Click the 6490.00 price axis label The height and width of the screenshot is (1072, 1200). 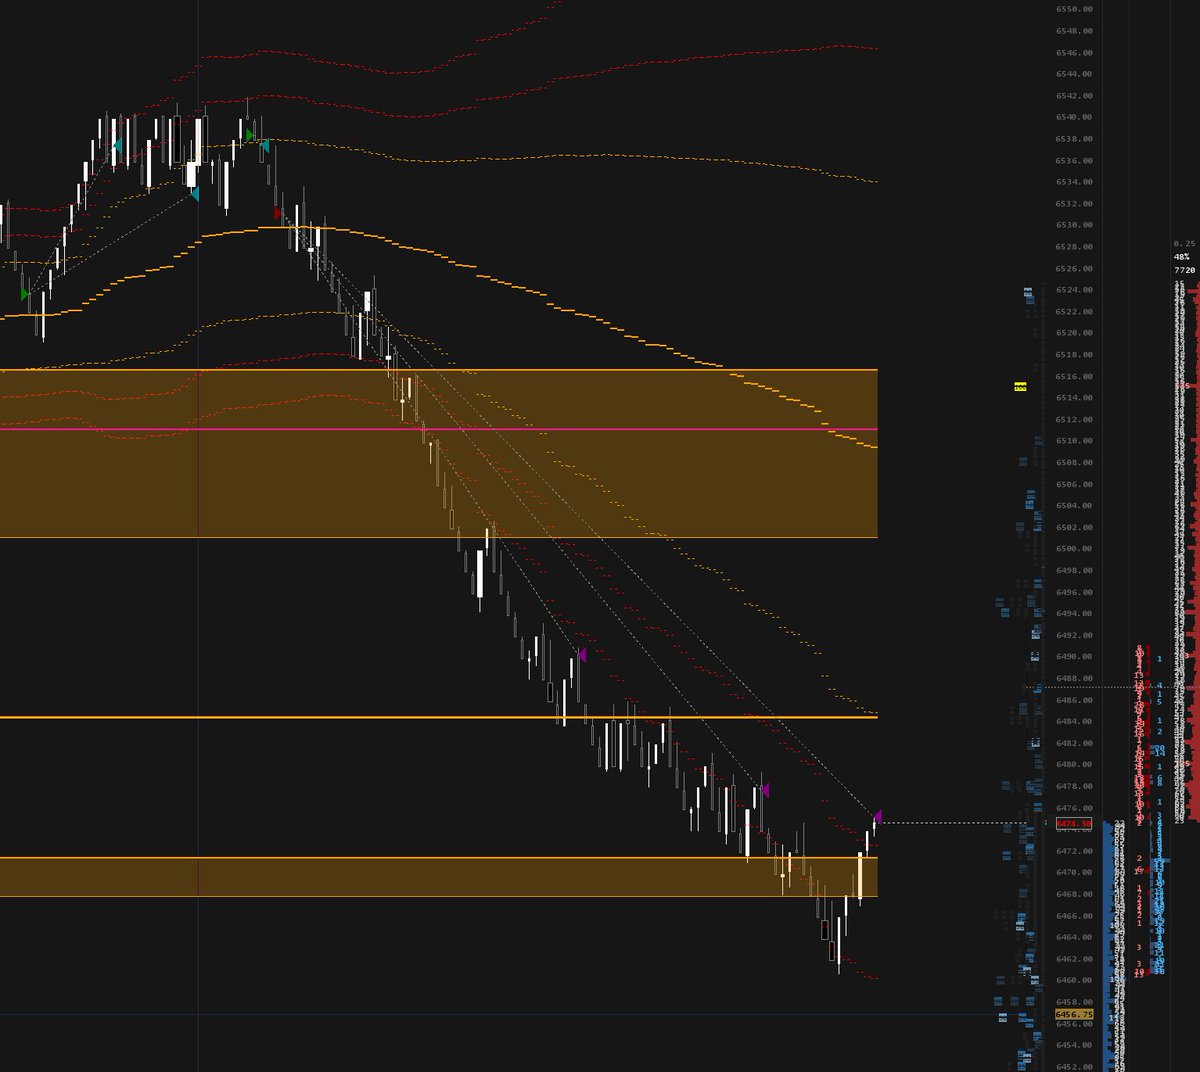(x=1073, y=657)
